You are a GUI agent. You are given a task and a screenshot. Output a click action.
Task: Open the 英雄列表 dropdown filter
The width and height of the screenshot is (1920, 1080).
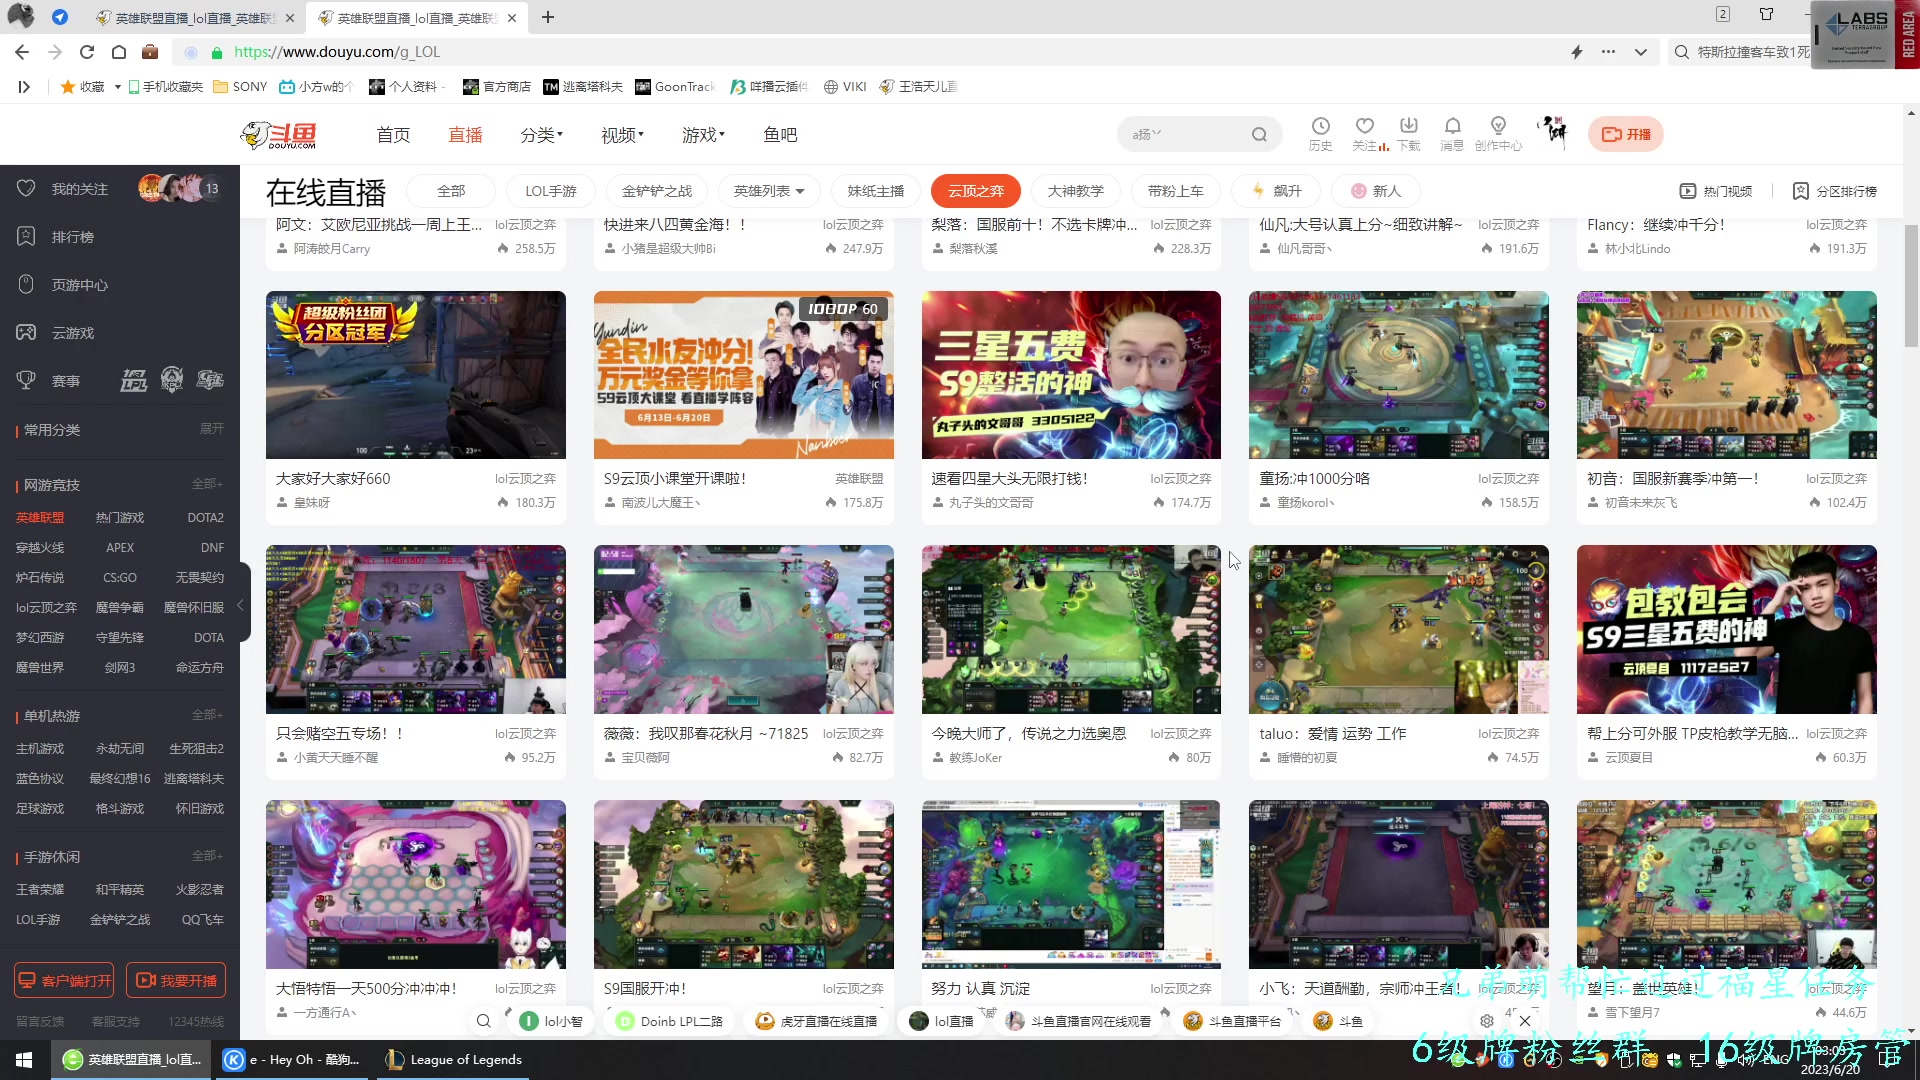point(768,191)
